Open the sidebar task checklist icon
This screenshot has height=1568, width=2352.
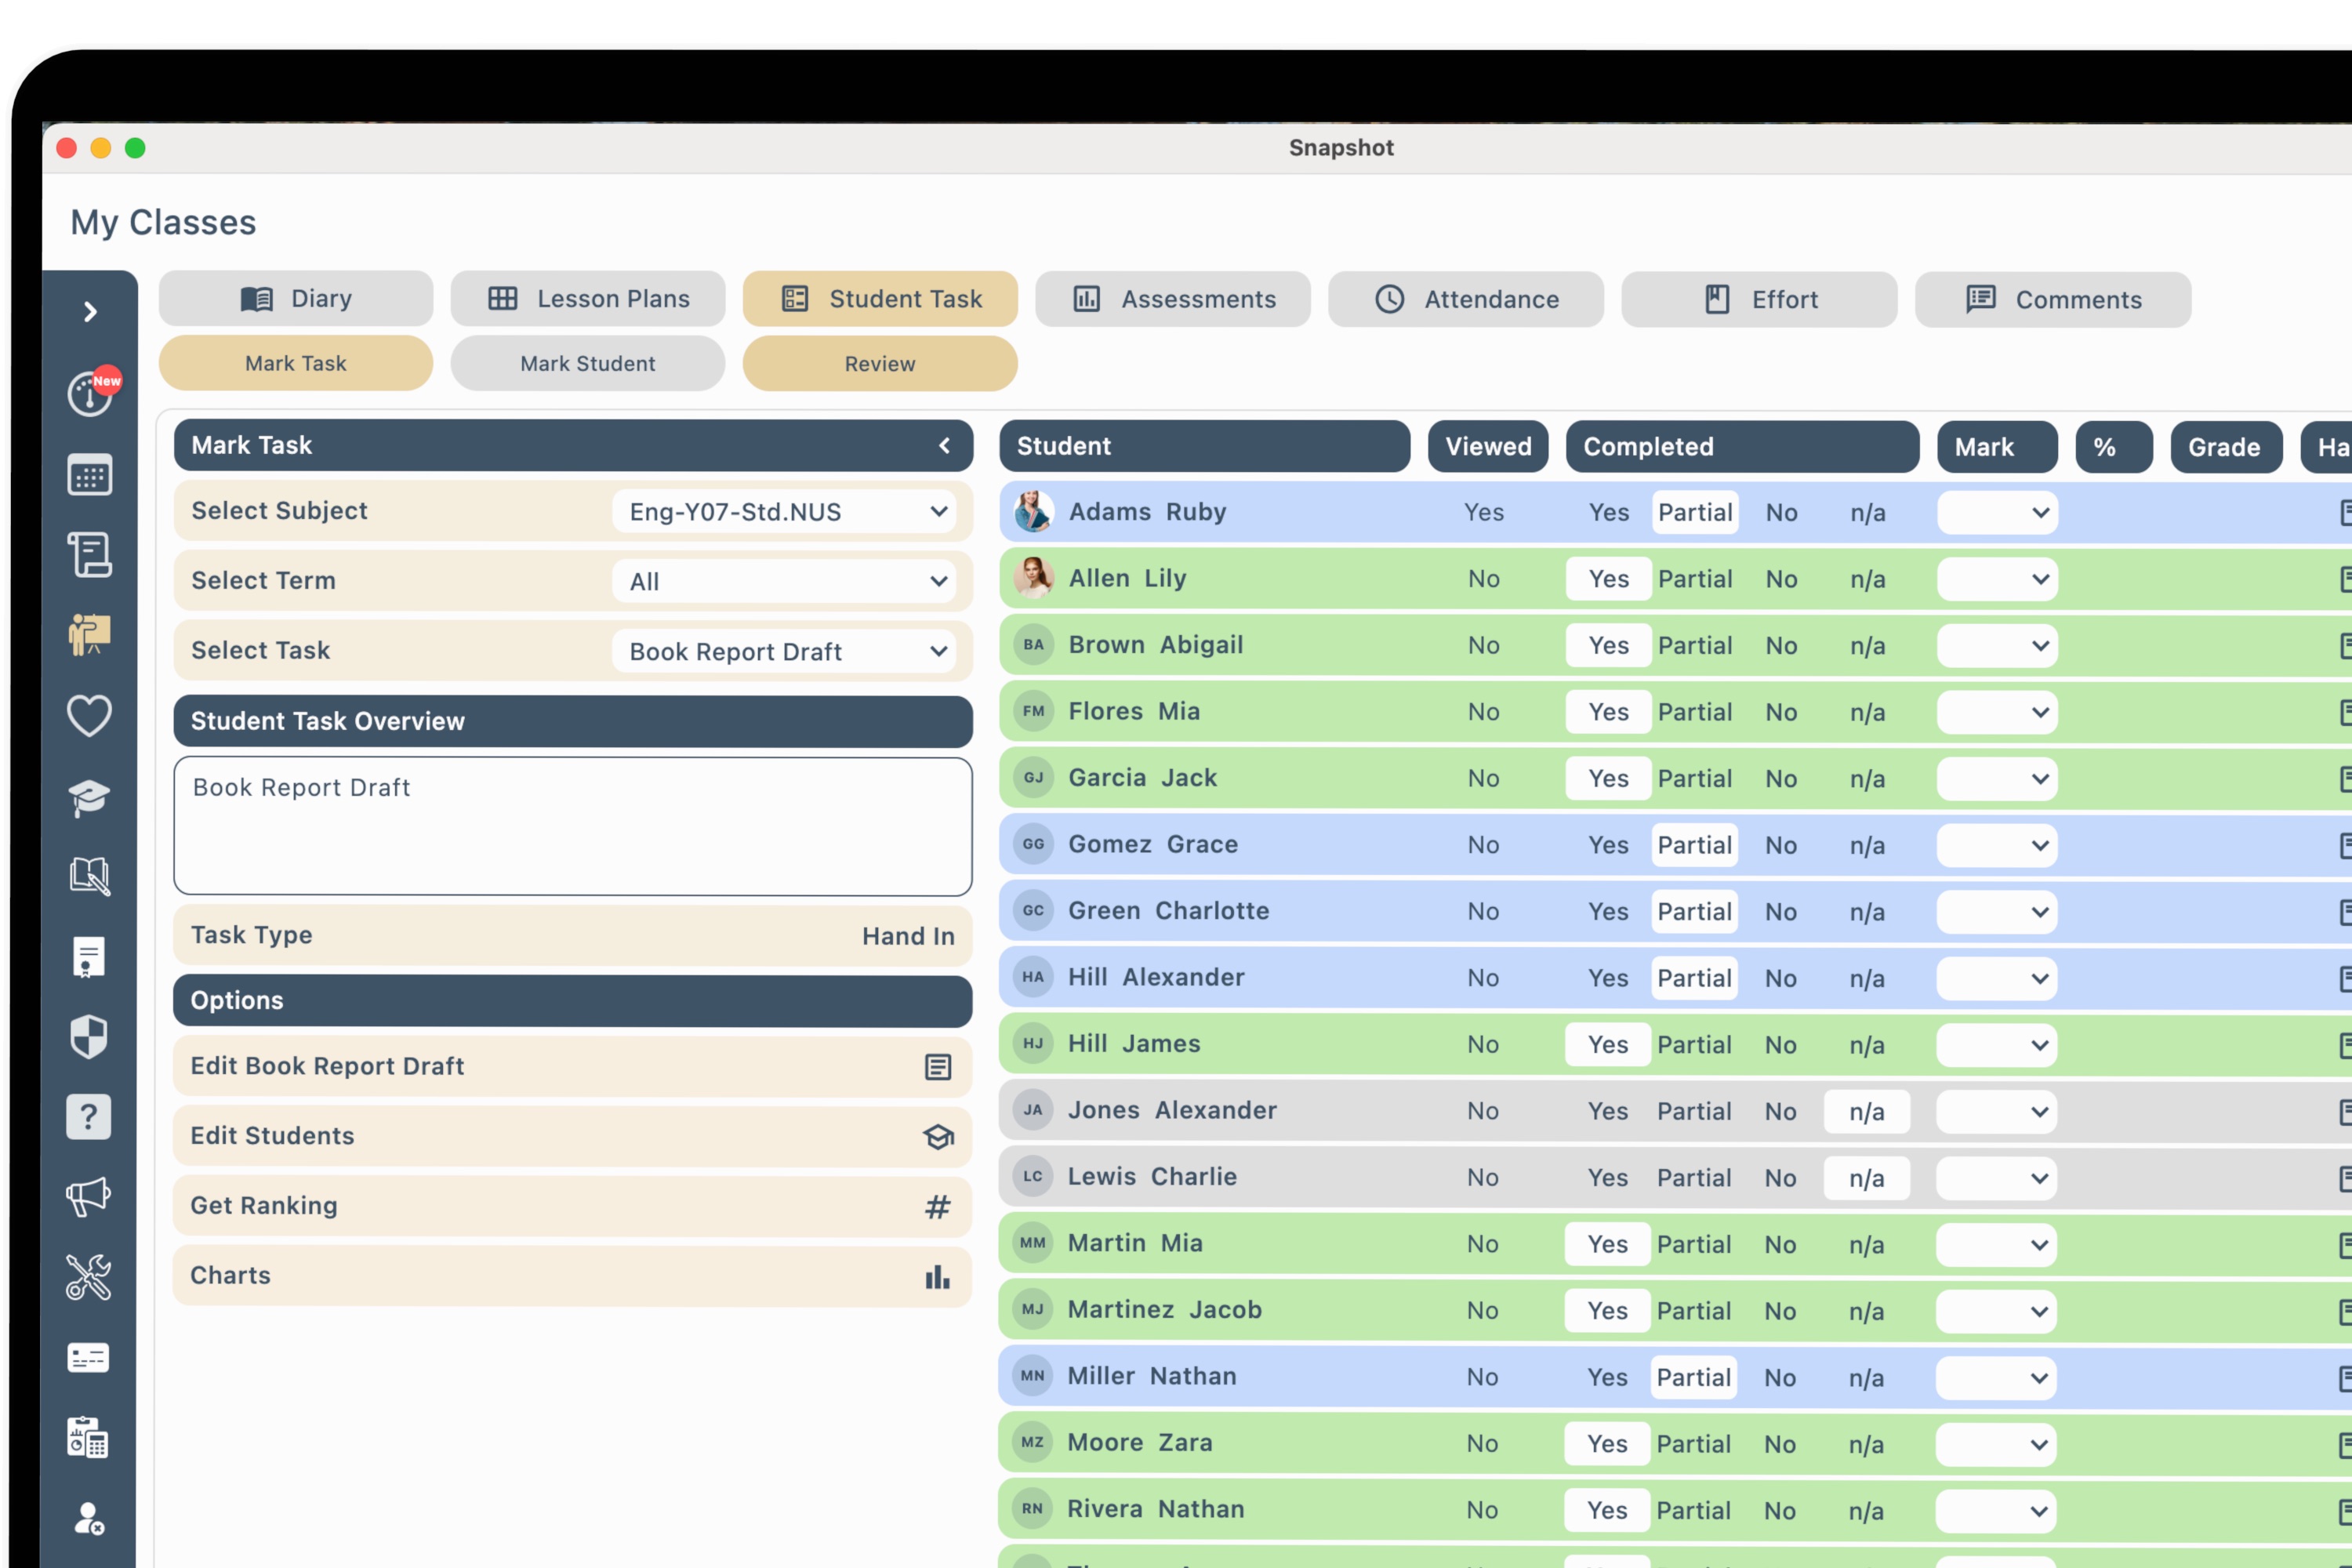click(89, 555)
